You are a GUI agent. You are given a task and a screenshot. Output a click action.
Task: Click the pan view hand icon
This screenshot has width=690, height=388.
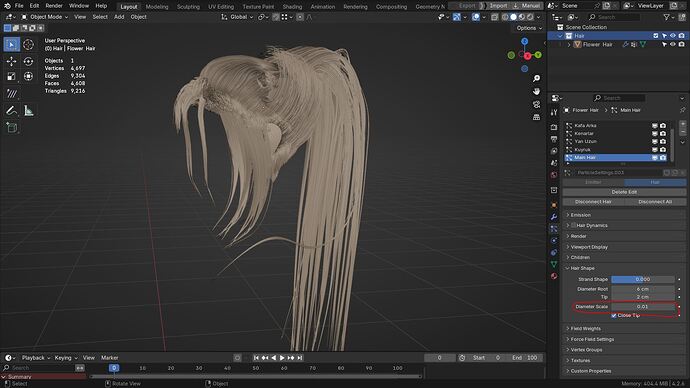click(536, 91)
